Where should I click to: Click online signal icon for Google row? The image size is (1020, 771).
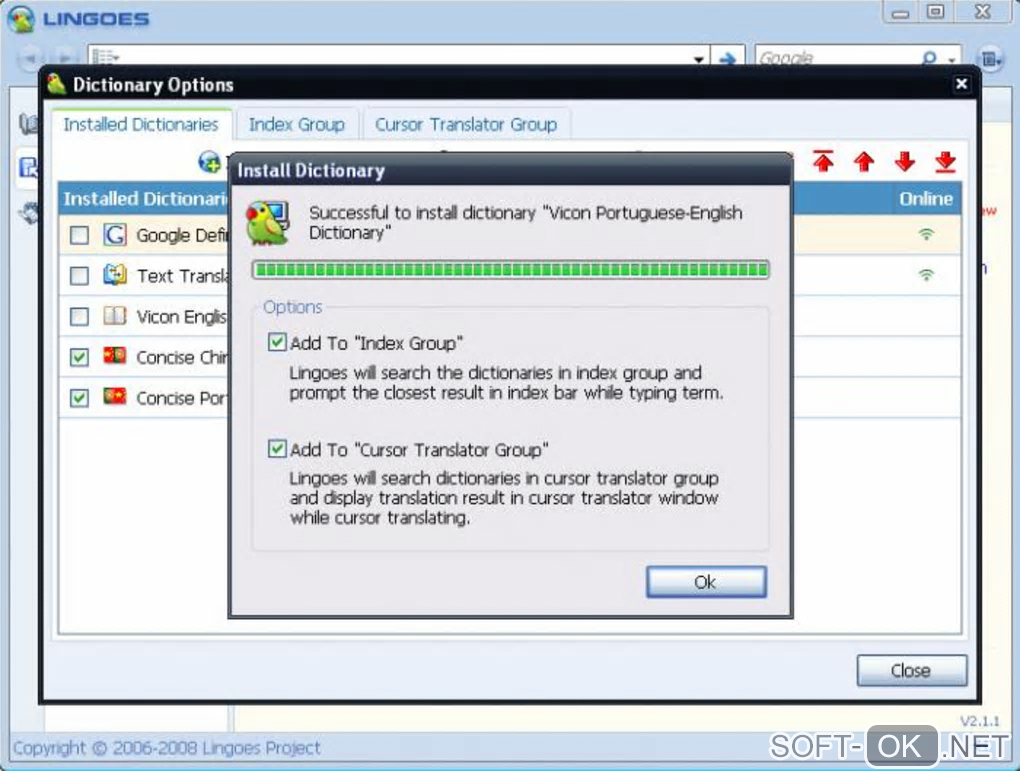(926, 234)
